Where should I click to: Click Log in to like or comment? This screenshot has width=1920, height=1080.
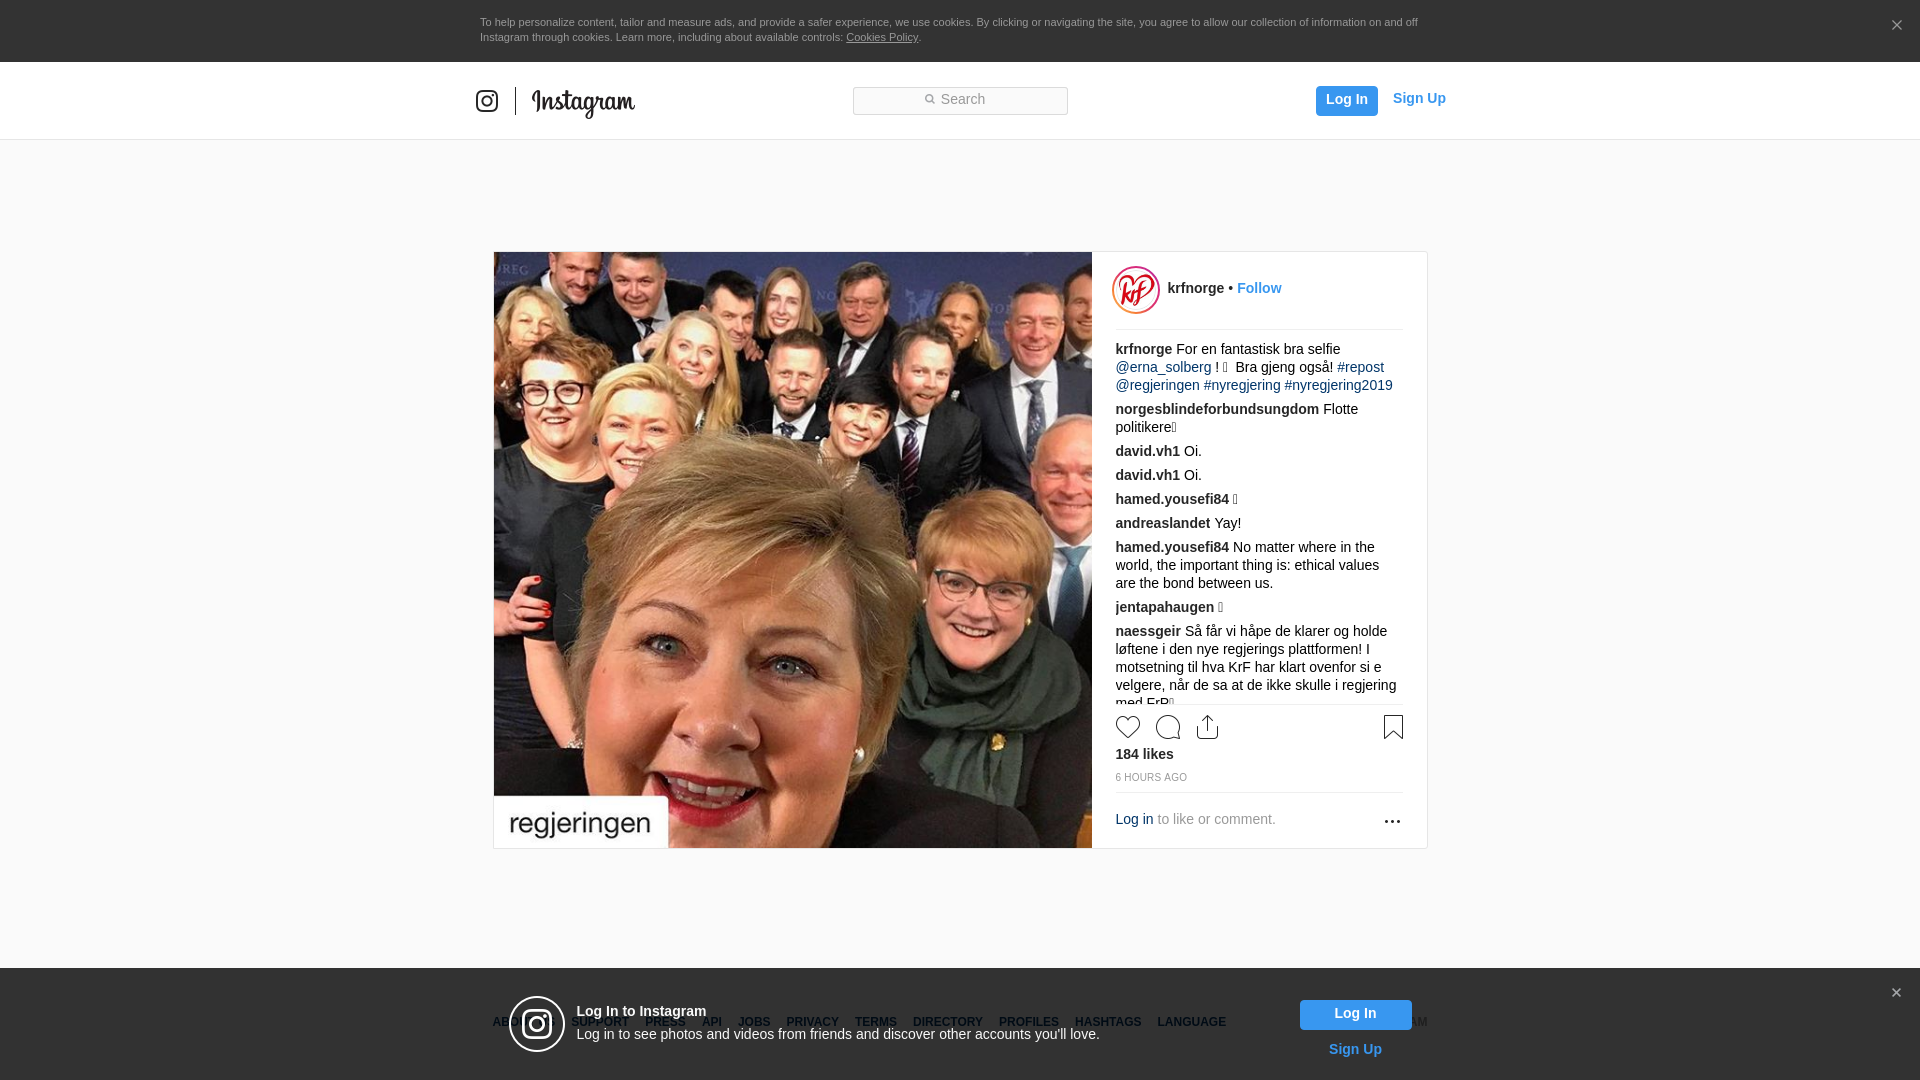pyautogui.click(x=1134, y=819)
